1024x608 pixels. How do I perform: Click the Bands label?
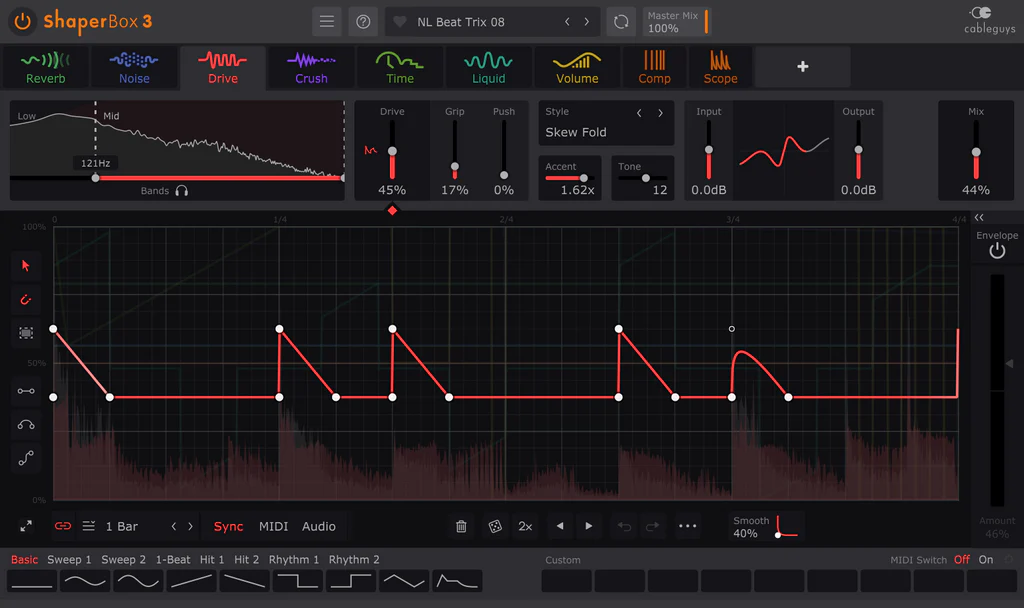[x=154, y=191]
